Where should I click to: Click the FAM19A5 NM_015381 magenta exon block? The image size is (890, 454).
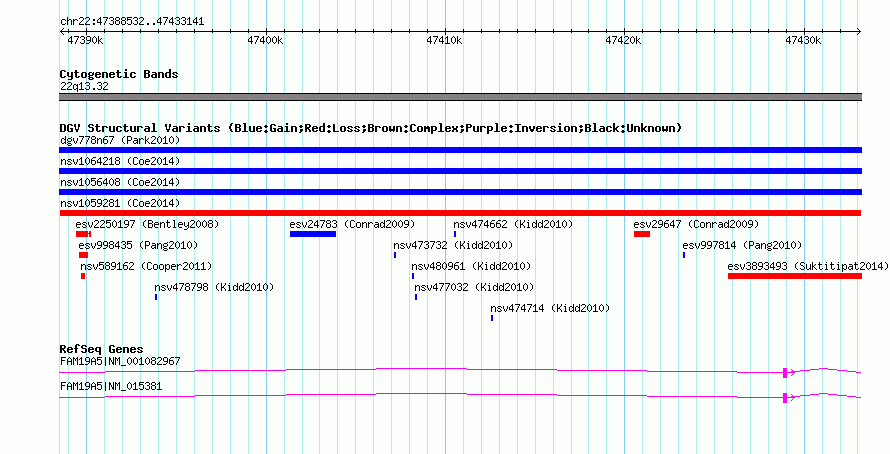point(785,397)
